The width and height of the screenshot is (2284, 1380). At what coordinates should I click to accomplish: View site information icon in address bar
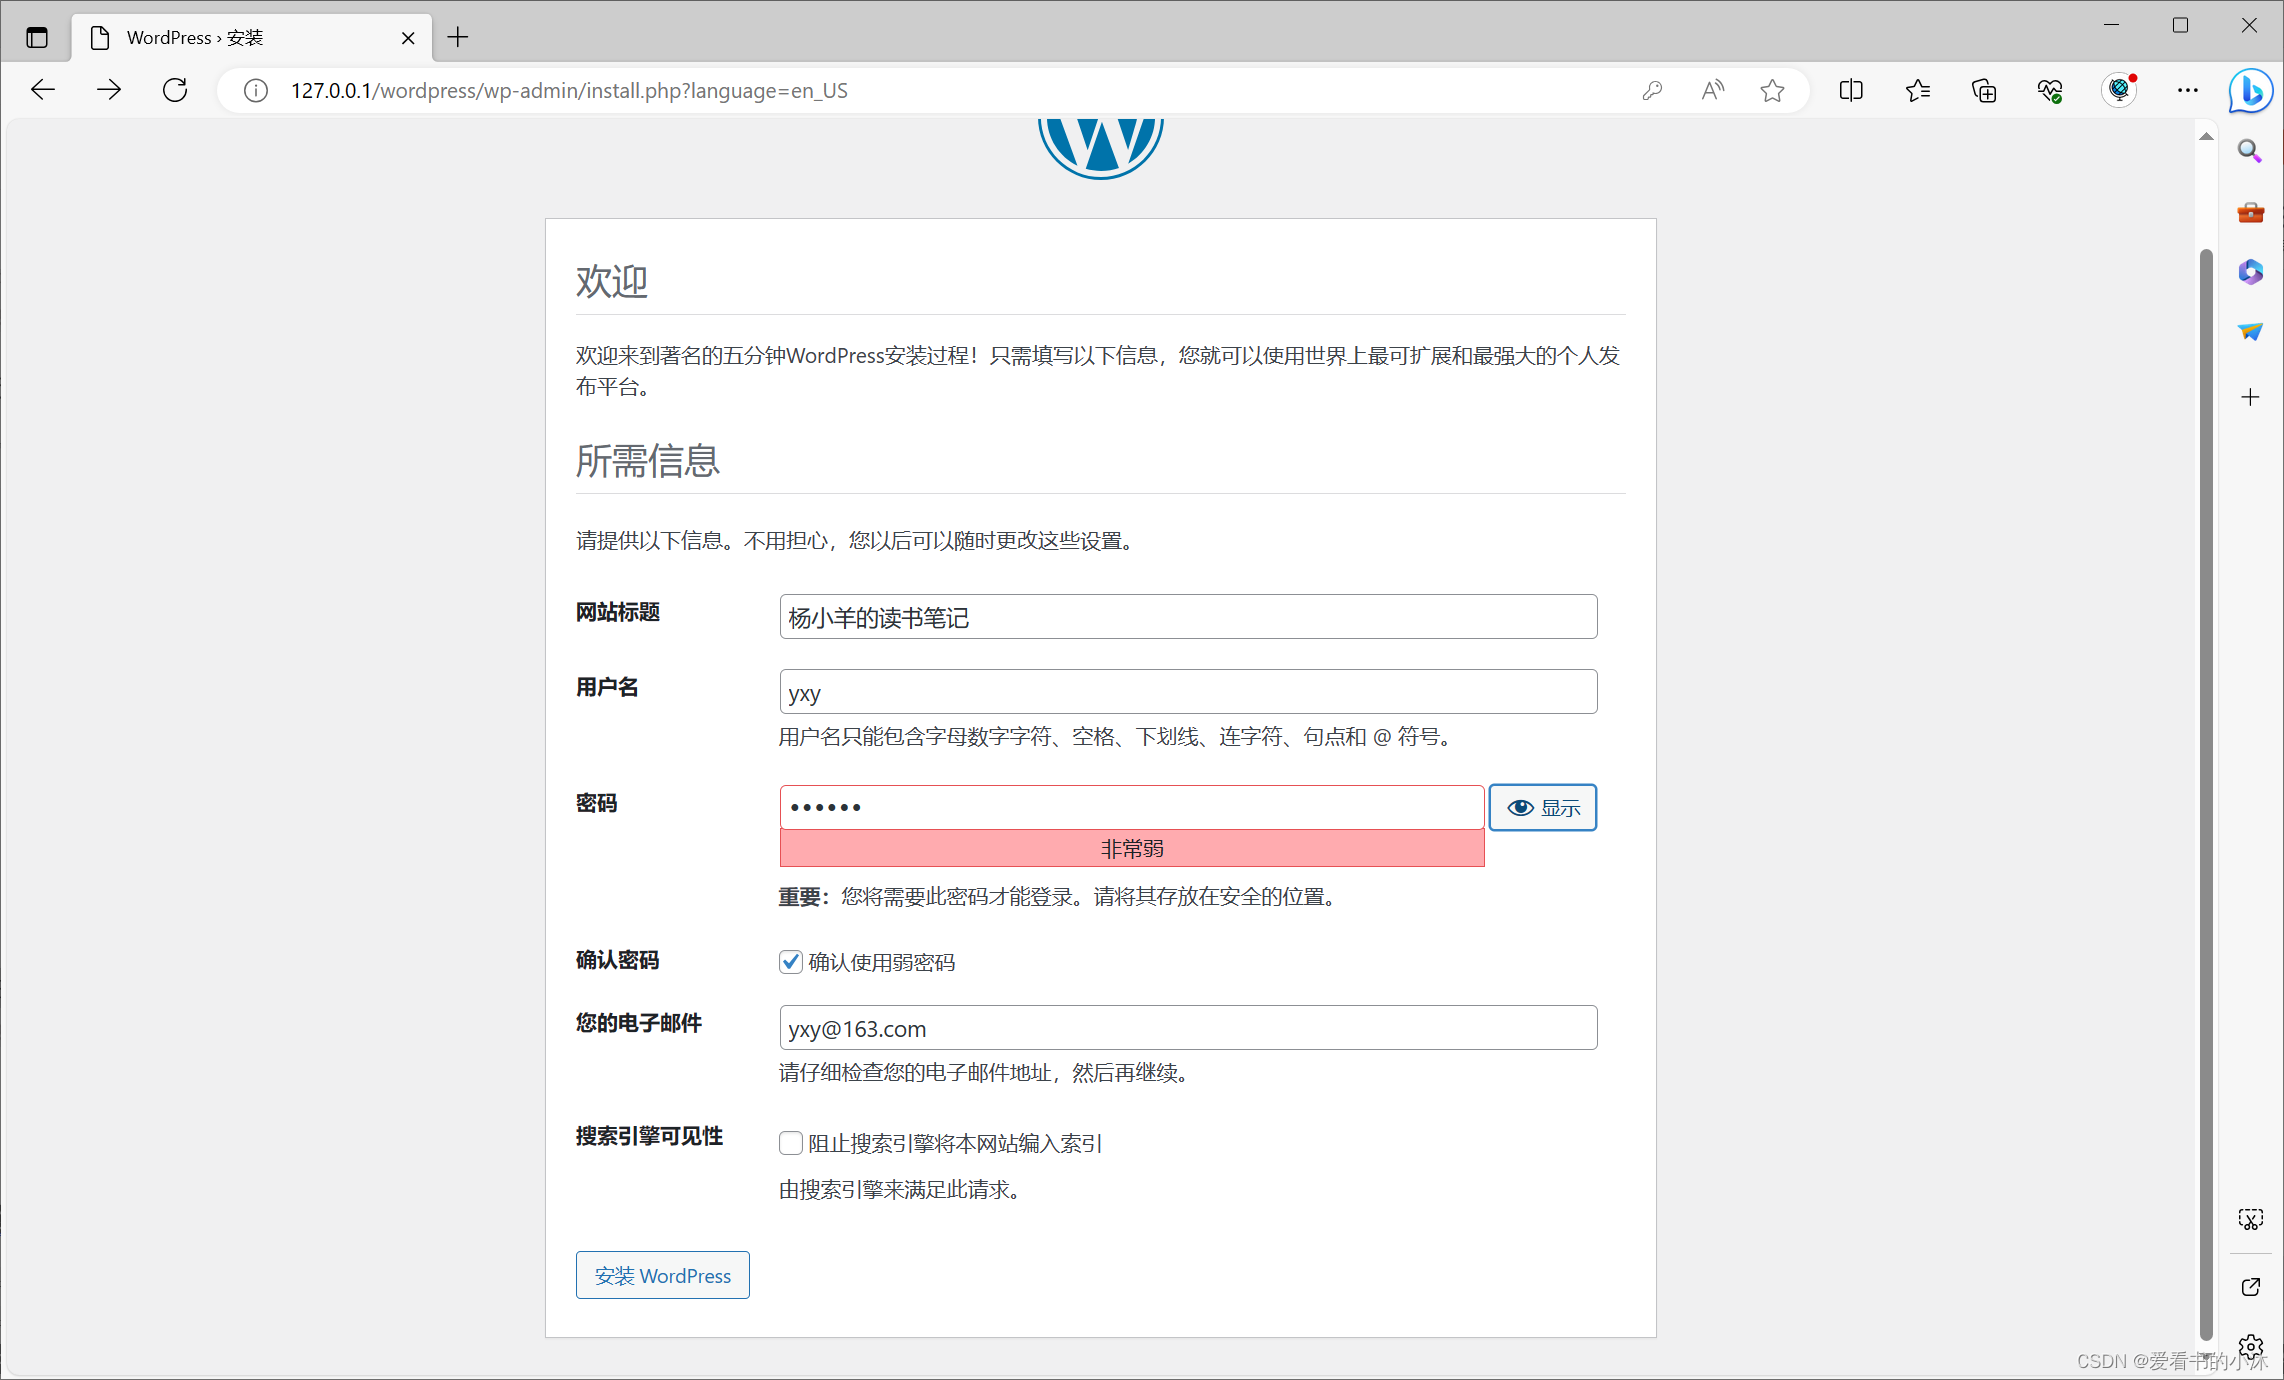click(256, 91)
